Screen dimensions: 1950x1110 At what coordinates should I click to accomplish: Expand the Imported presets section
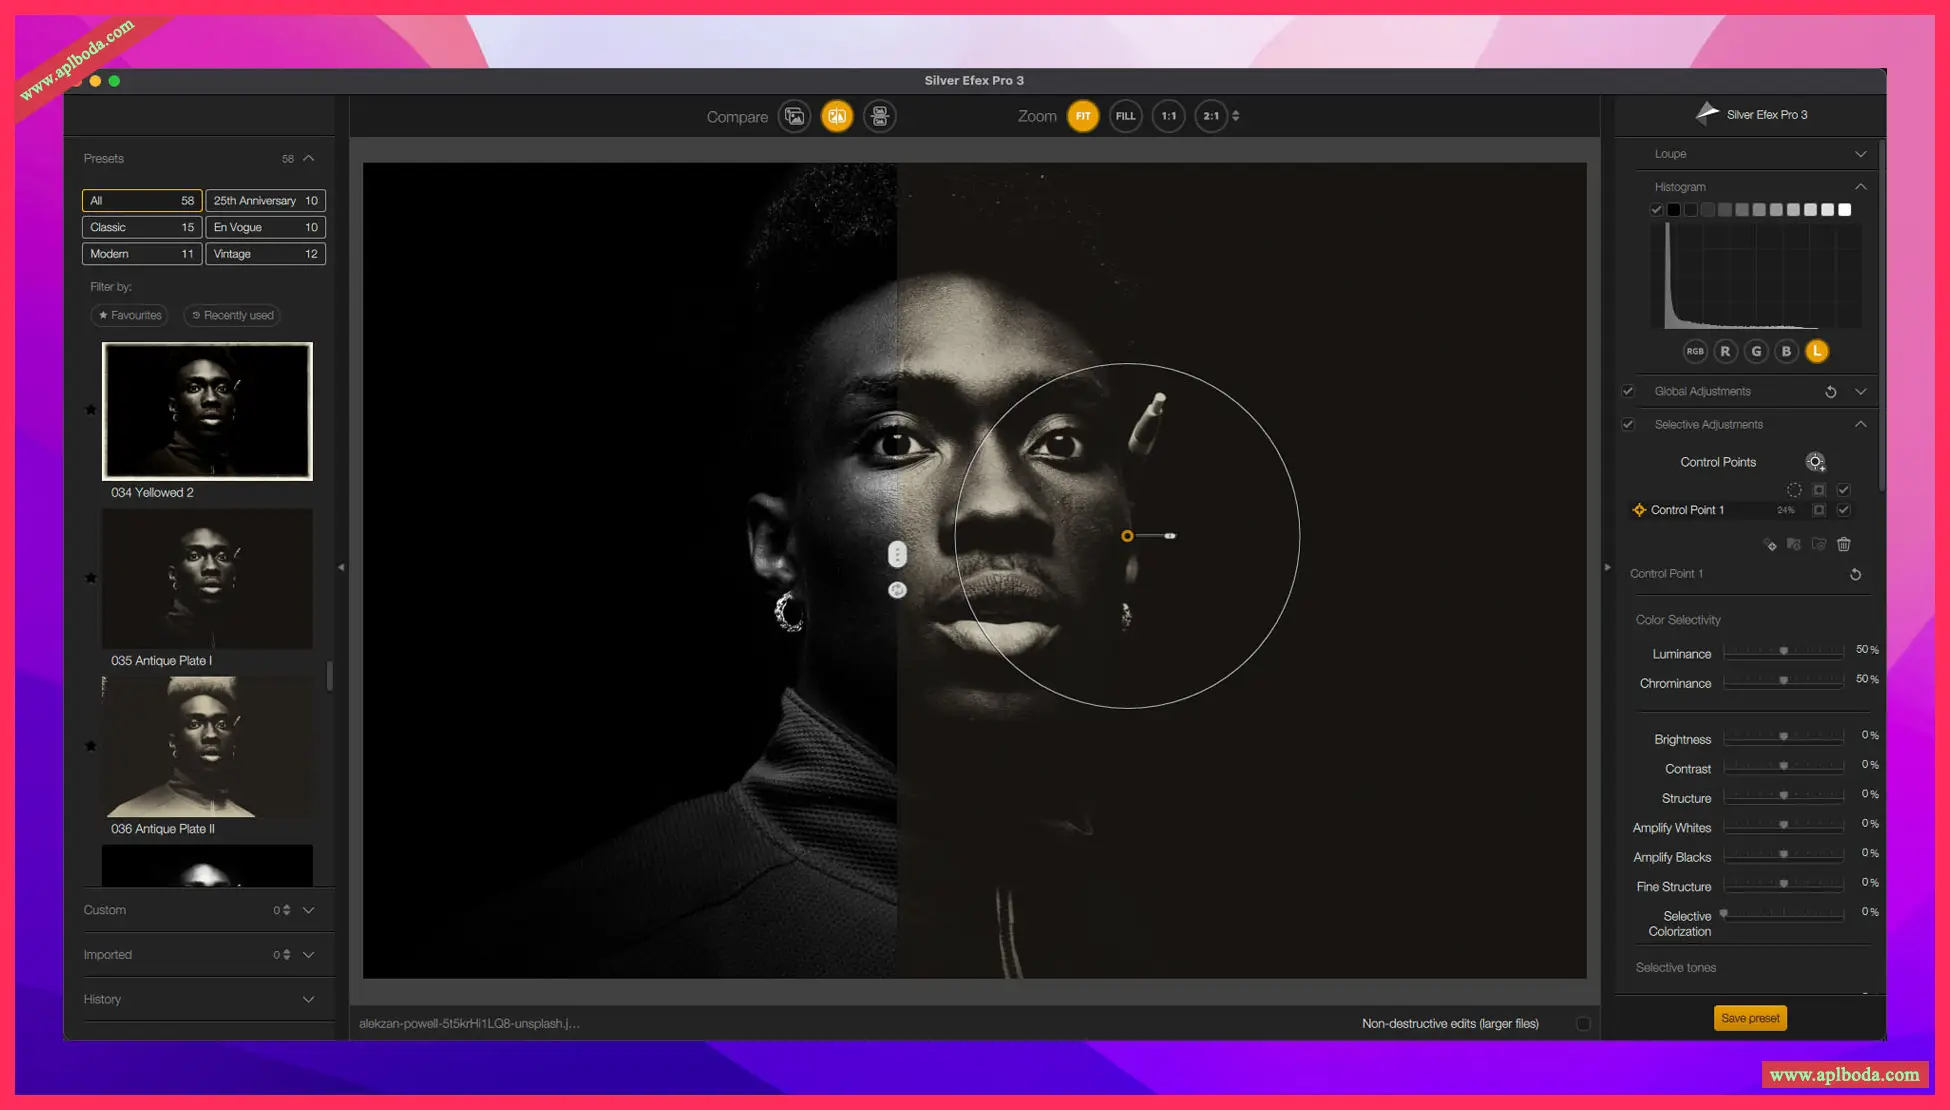pyautogui.click(x=308, y=954)
